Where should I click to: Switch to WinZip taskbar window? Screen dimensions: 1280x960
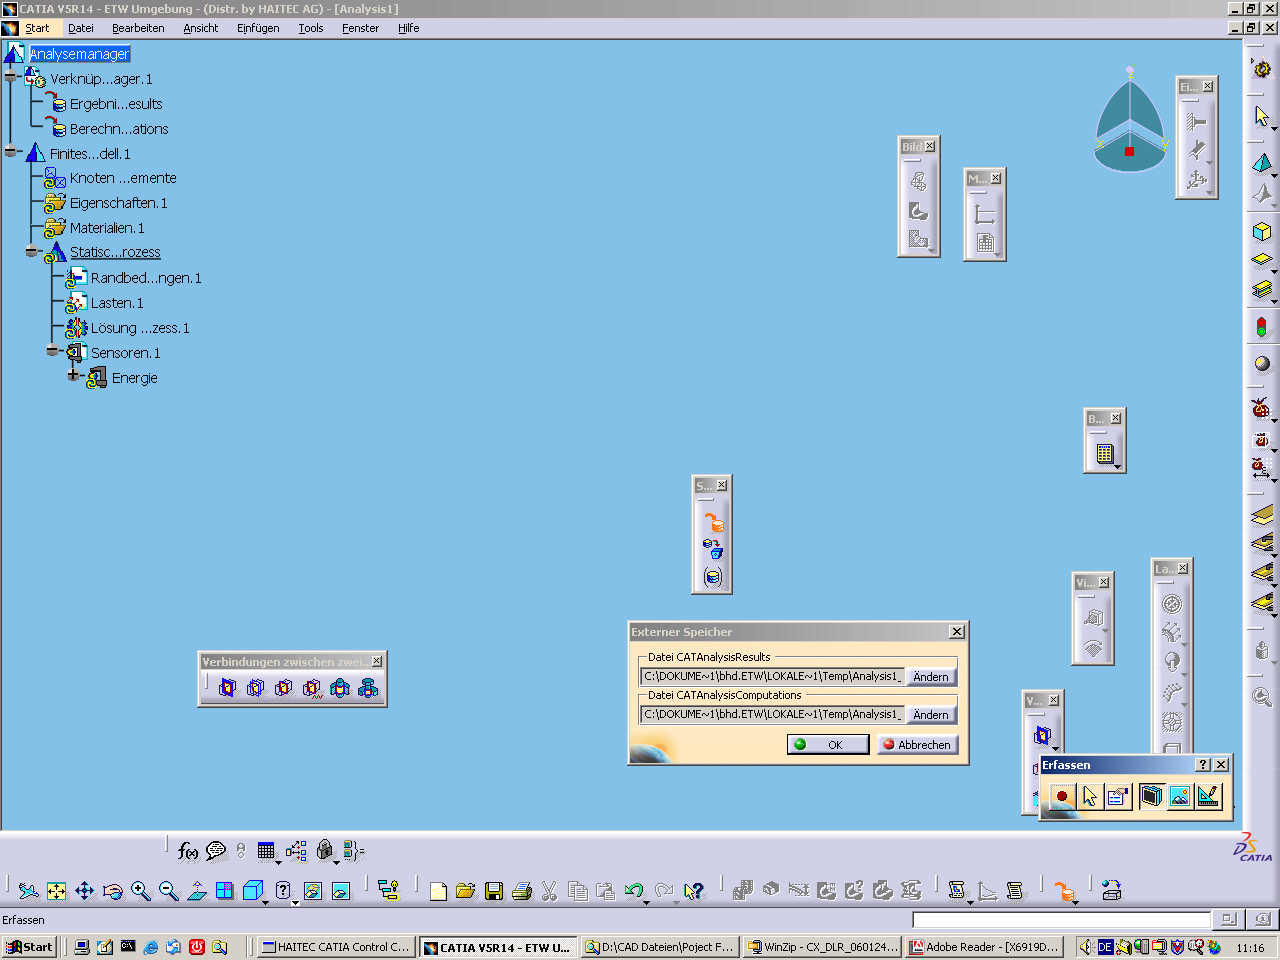pyautogui.click(x=823, y=947)
